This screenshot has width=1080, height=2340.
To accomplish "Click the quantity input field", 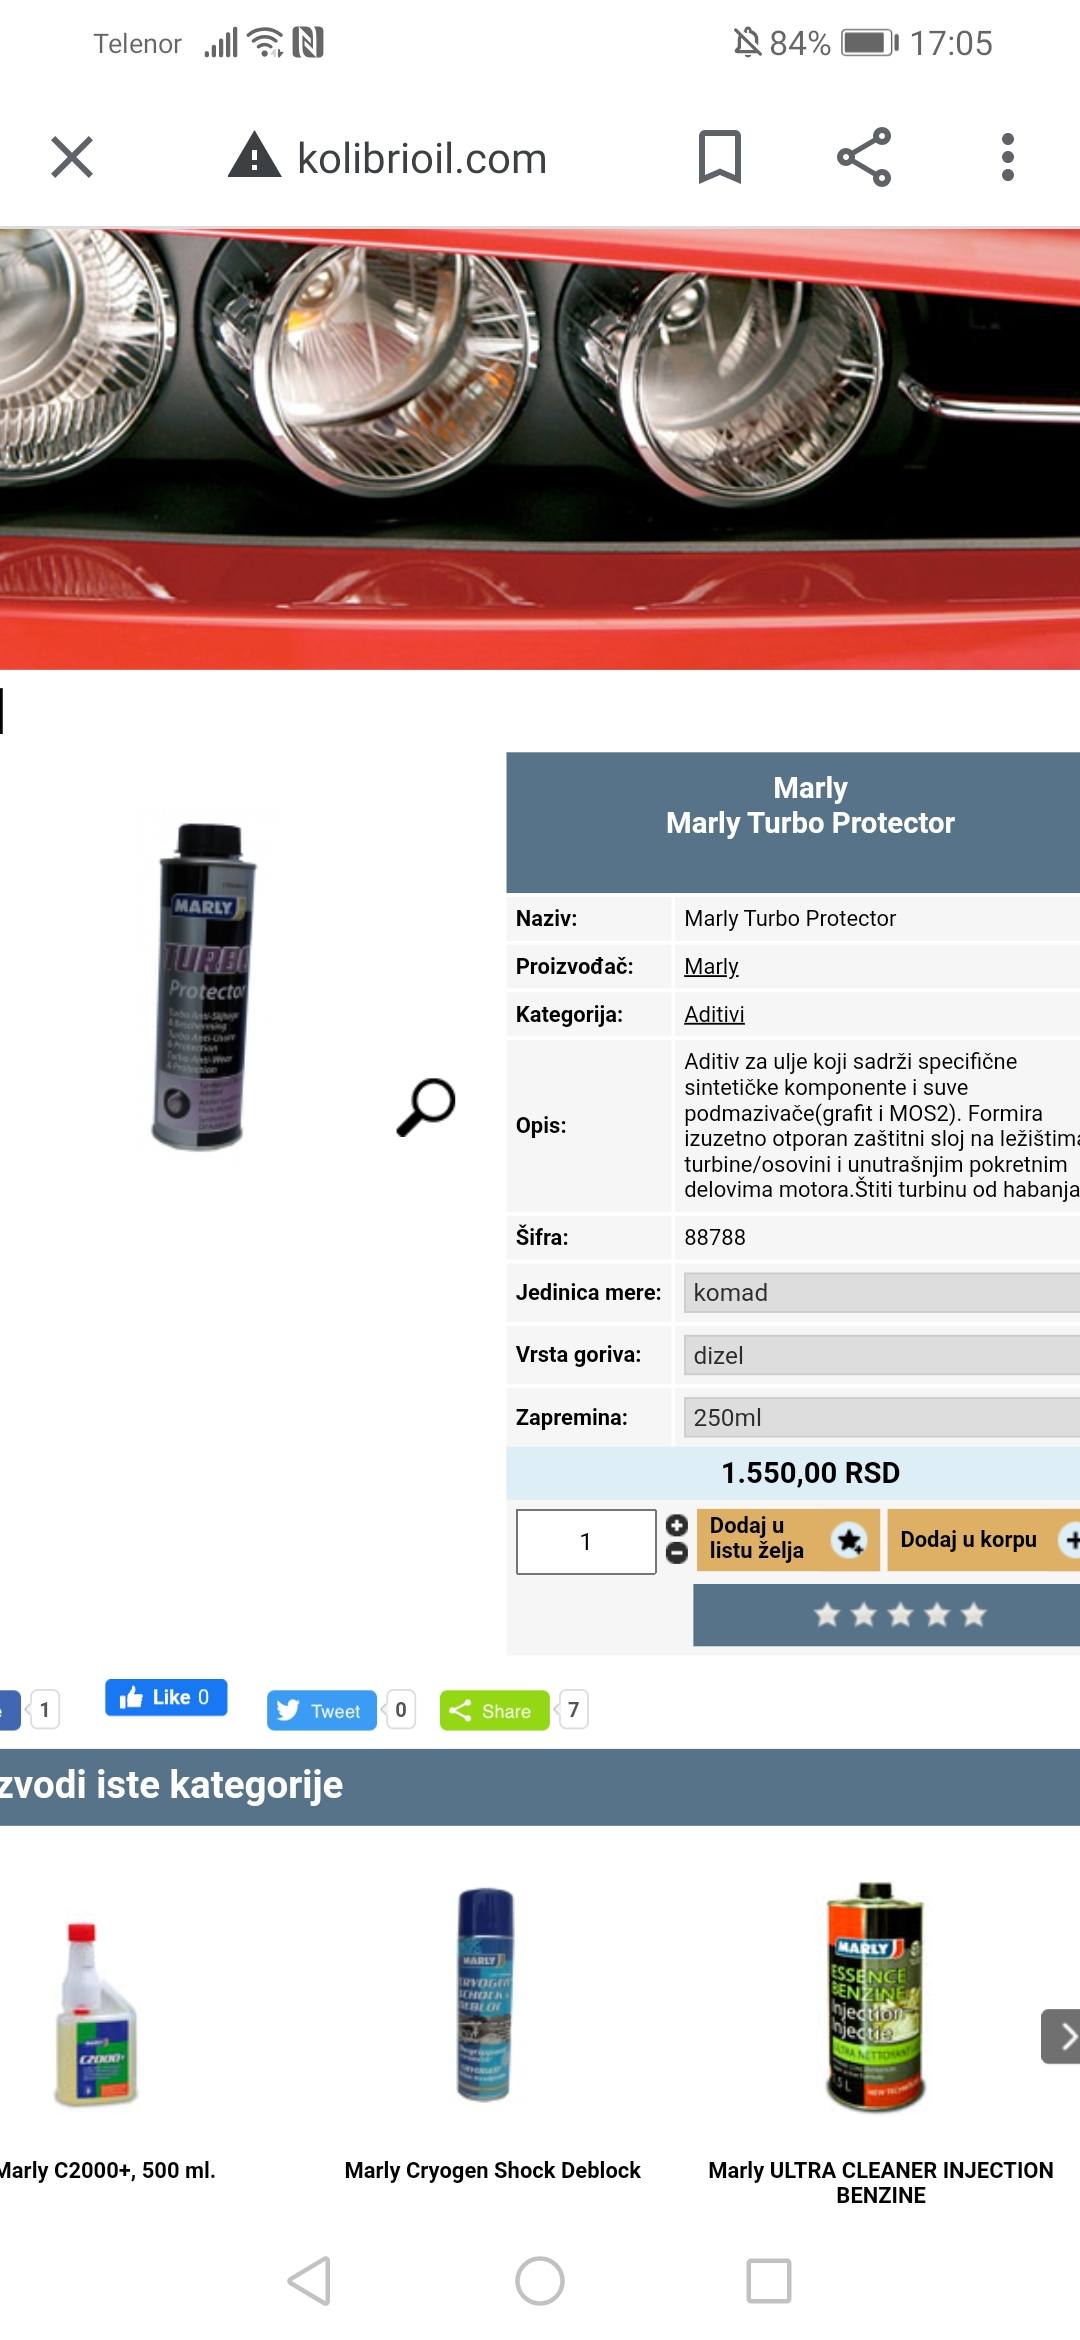I will [586, 1541].
